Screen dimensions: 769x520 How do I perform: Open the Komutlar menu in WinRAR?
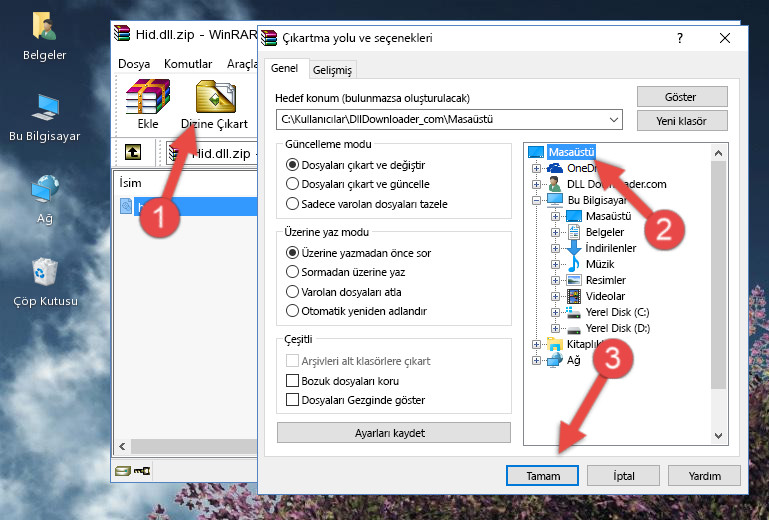pyautogui.click(x=188, y=64)
